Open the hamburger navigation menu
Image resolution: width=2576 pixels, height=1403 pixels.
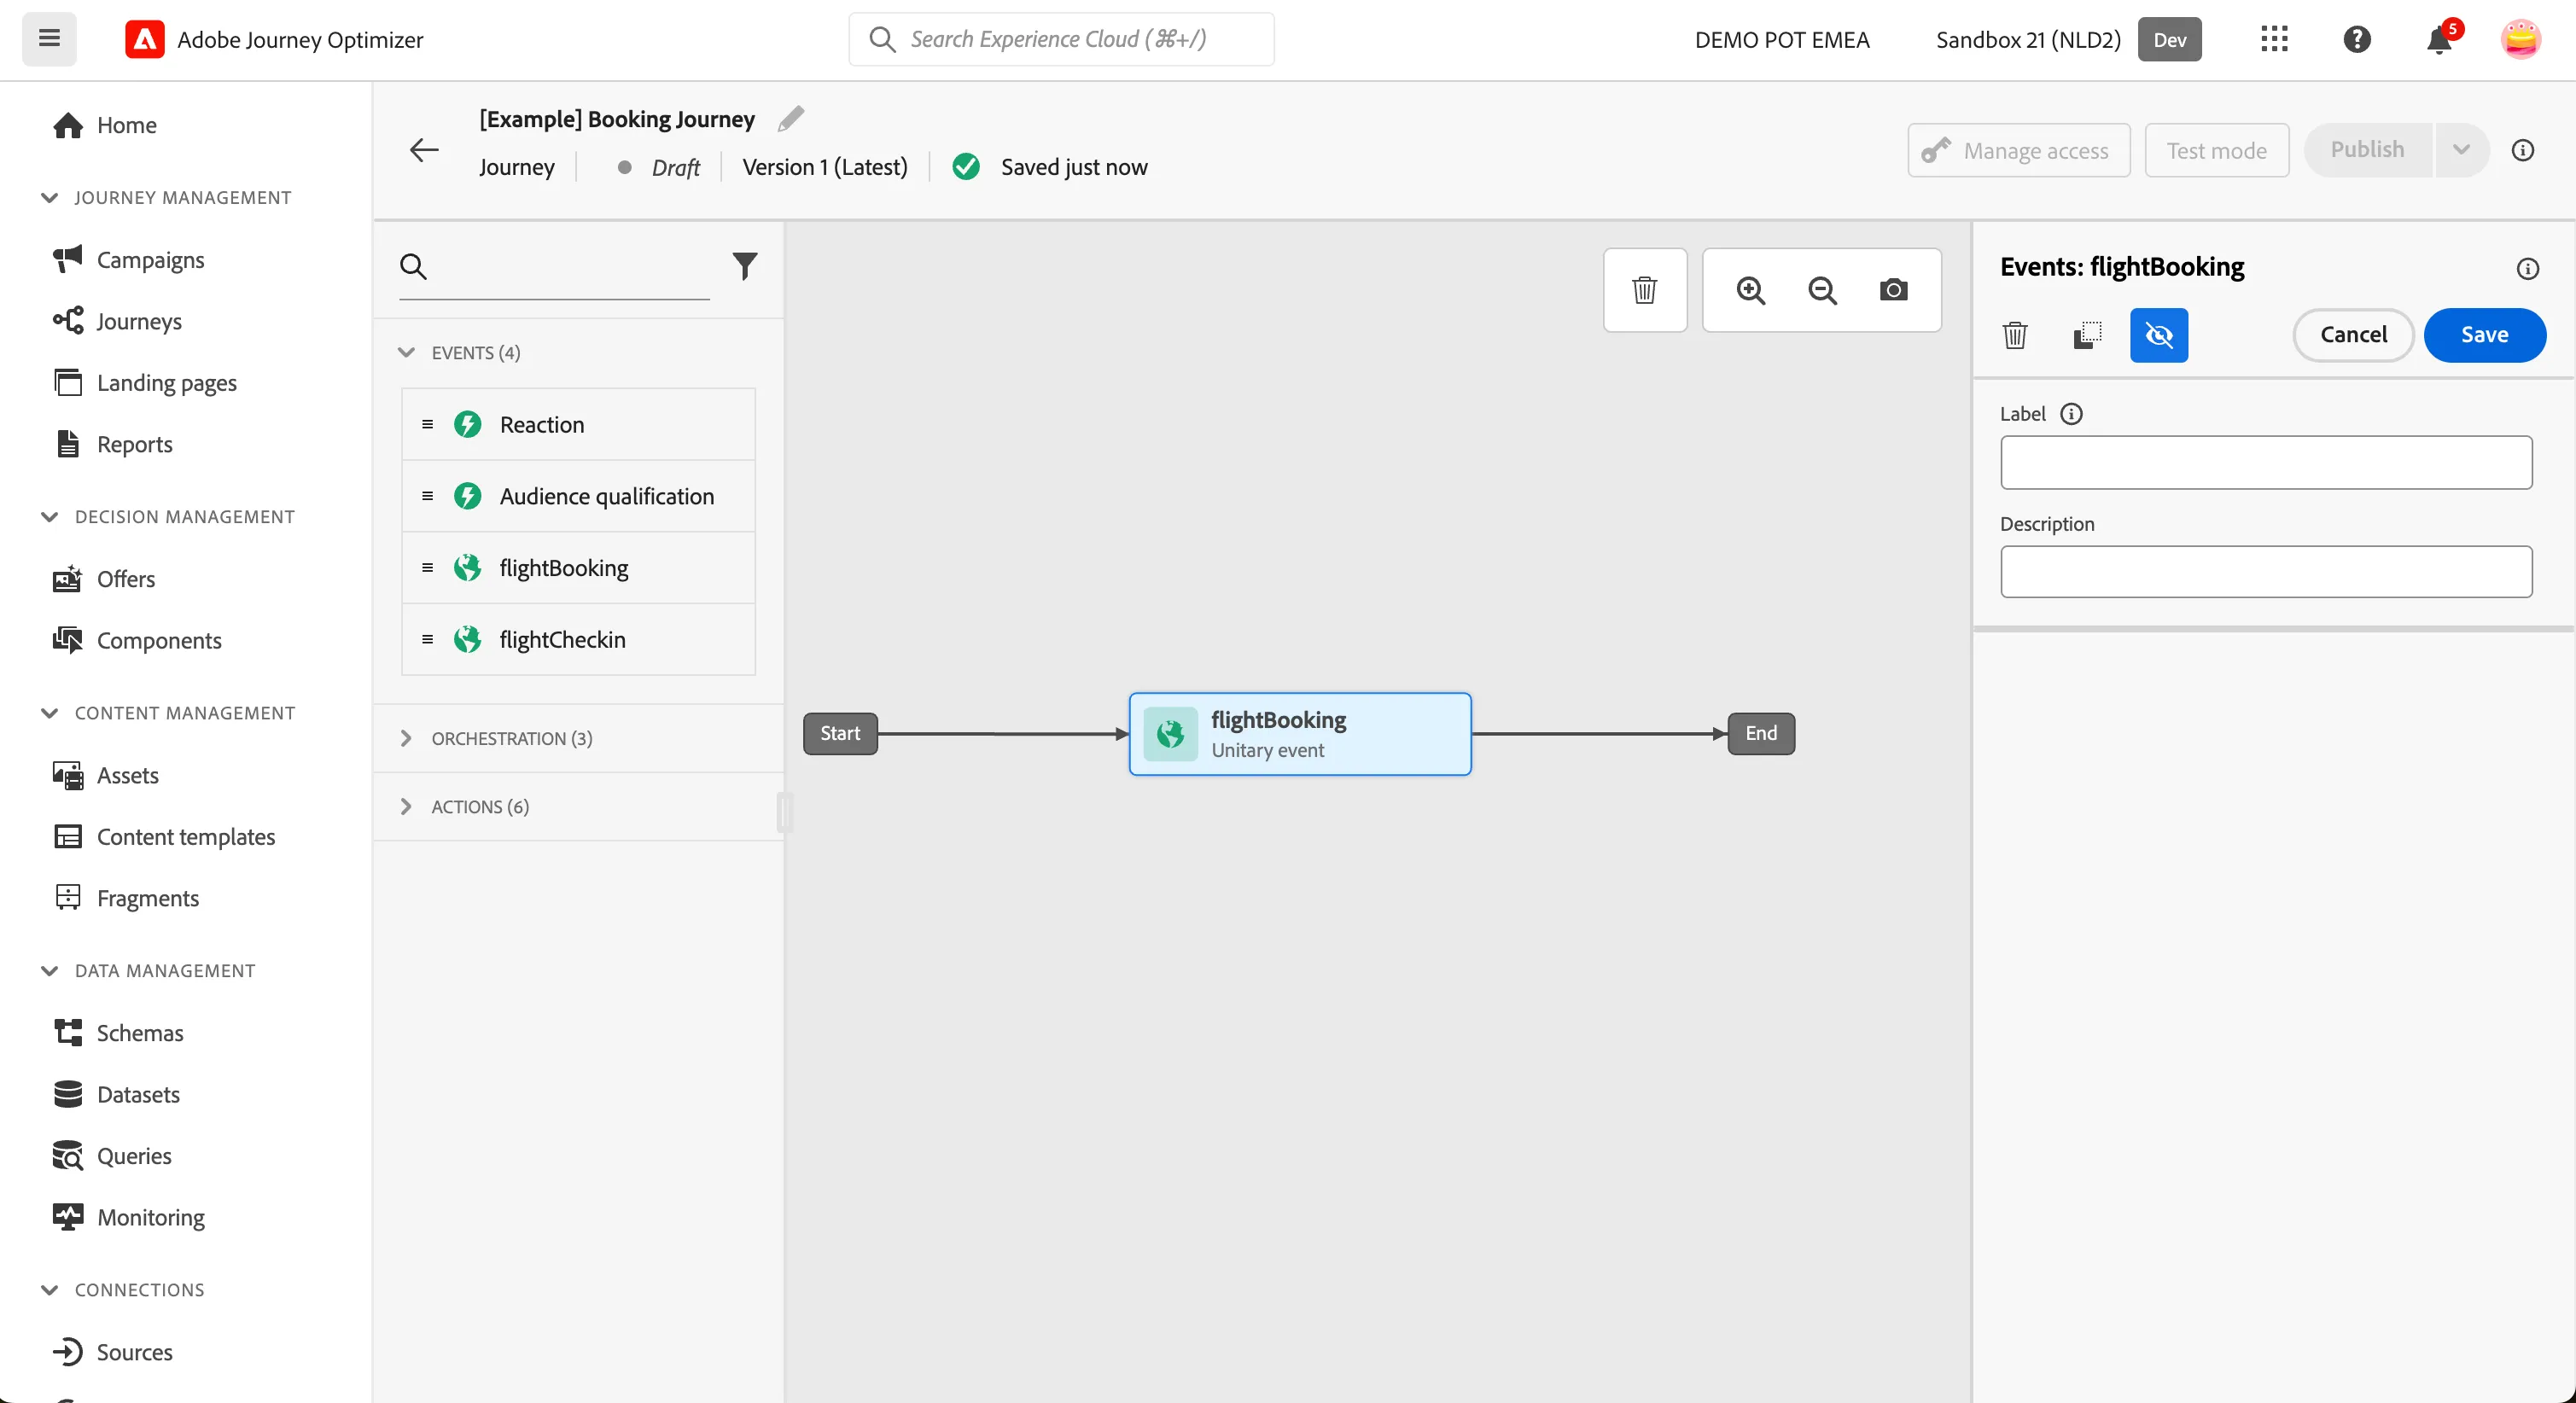[49, 39]
